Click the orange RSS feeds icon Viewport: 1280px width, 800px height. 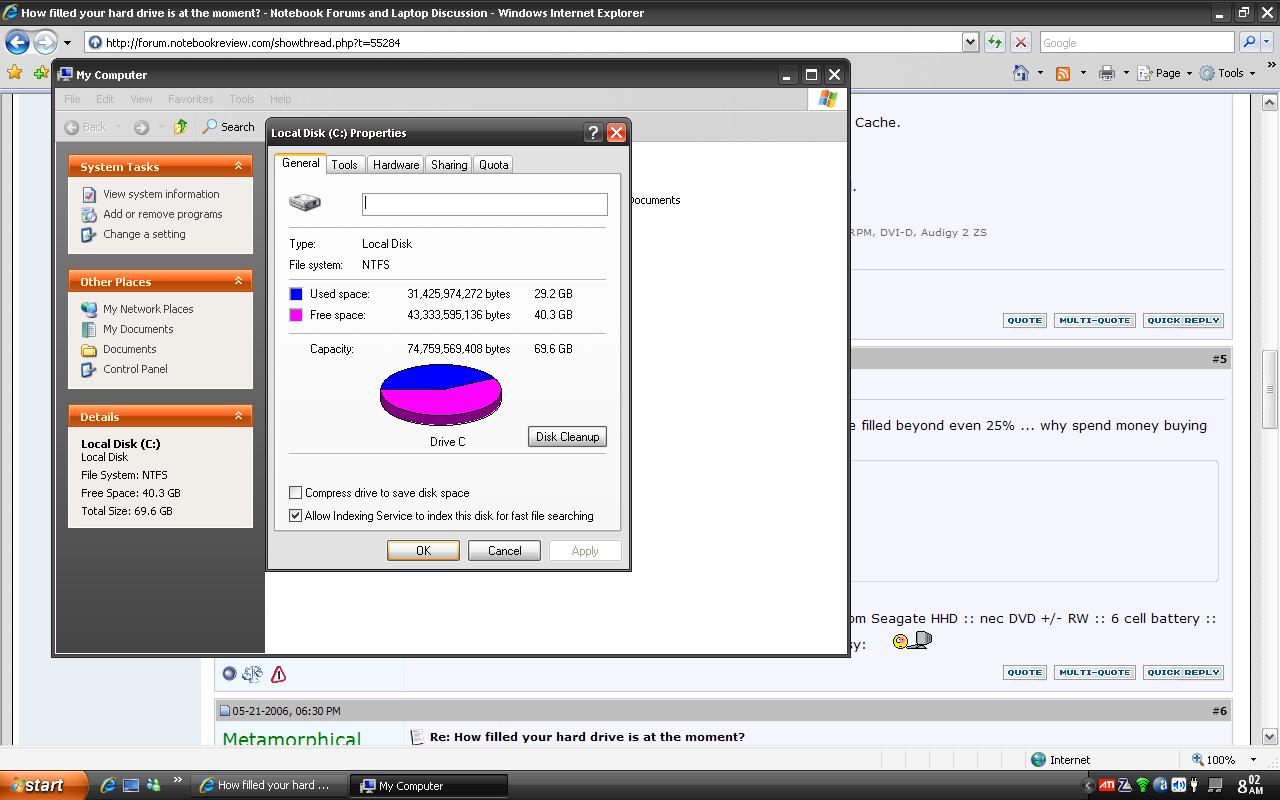1063,73
